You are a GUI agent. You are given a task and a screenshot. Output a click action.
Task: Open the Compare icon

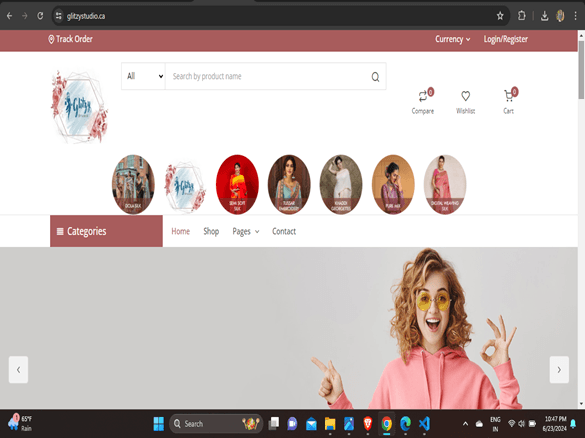tap(423, 96)
